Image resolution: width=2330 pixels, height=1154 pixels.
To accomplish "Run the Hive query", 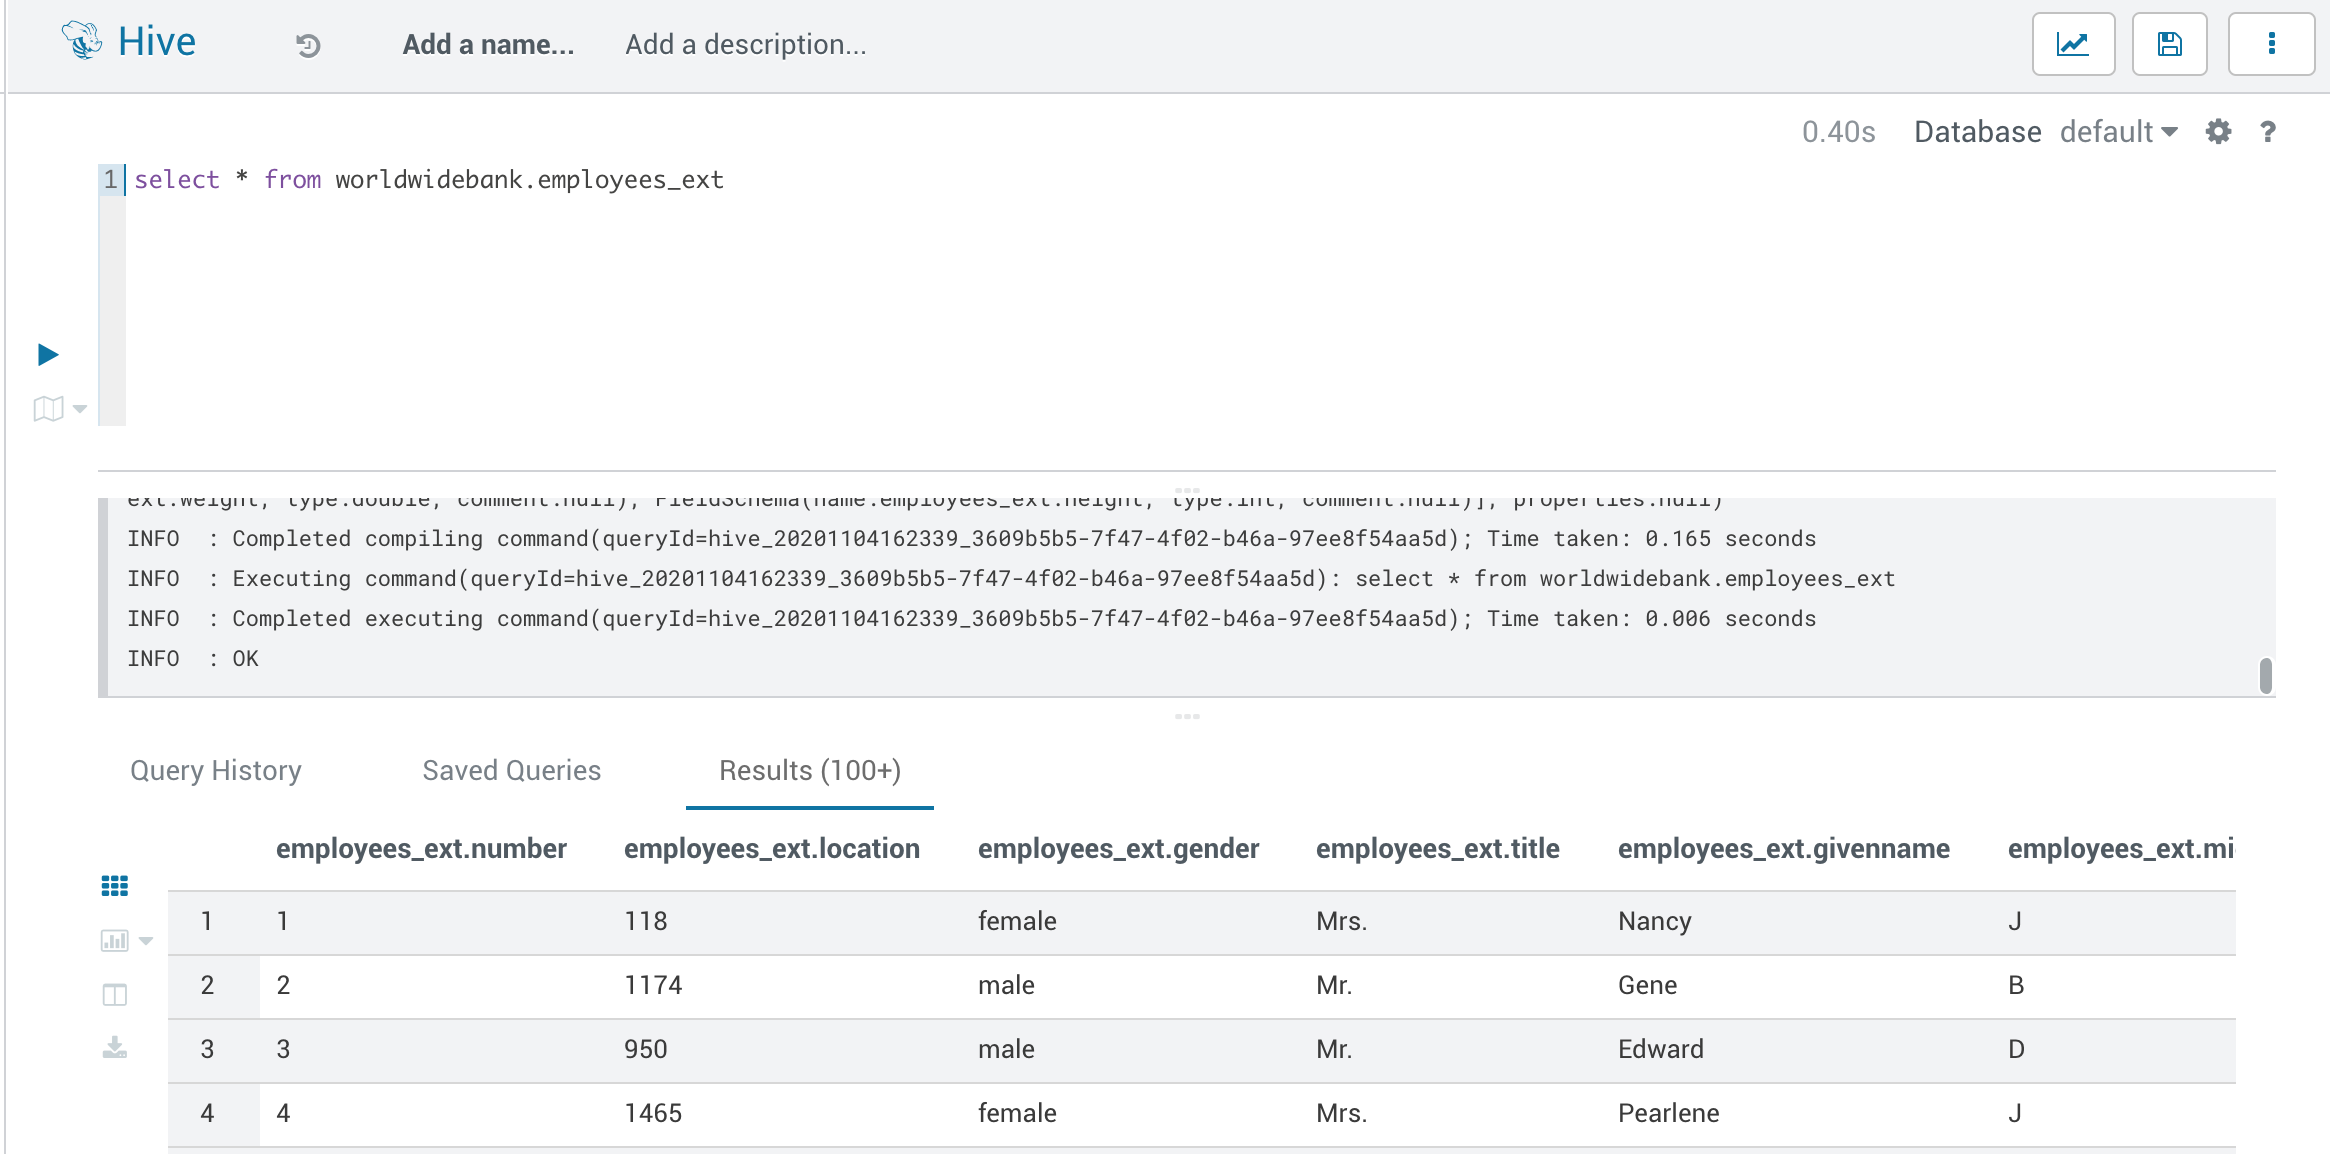I will (47, 354).
